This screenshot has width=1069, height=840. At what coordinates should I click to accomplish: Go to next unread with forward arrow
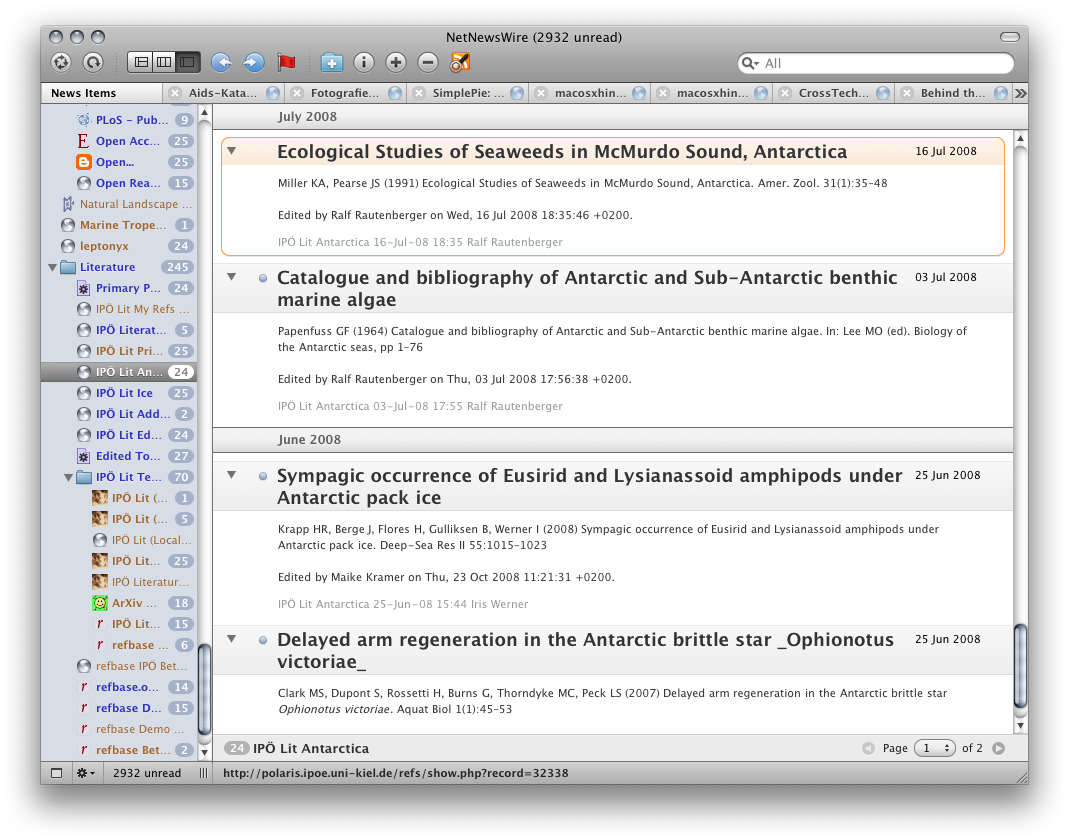click(254, 63)
